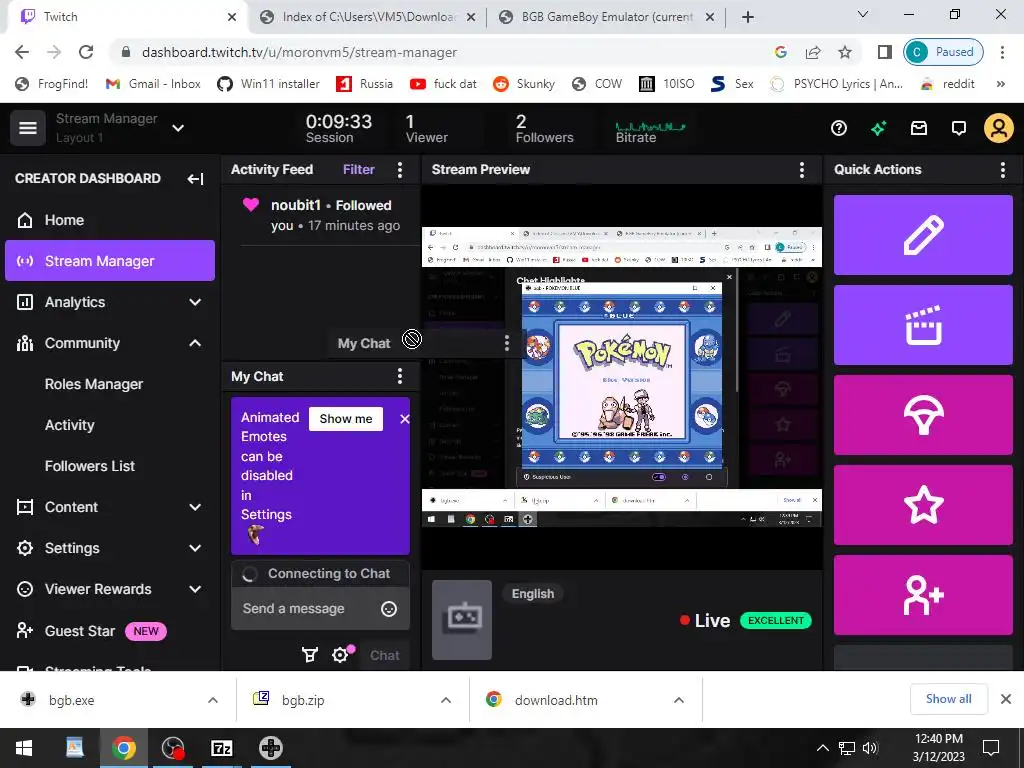Open the hamburger menu beside Stream Manager
Image resolution: width=1024 pixels, height=768 pixels.
coord(27,127)
